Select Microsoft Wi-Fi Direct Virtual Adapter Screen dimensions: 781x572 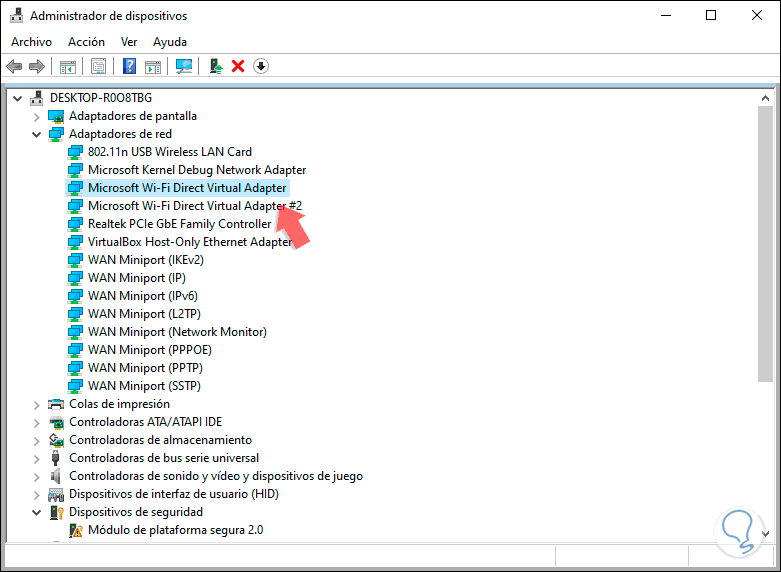187,188
